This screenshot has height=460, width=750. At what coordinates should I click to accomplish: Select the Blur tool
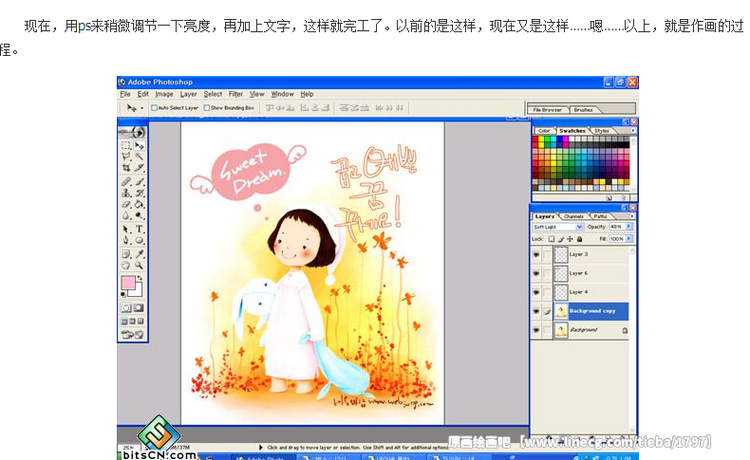click(x=126, y=215)
